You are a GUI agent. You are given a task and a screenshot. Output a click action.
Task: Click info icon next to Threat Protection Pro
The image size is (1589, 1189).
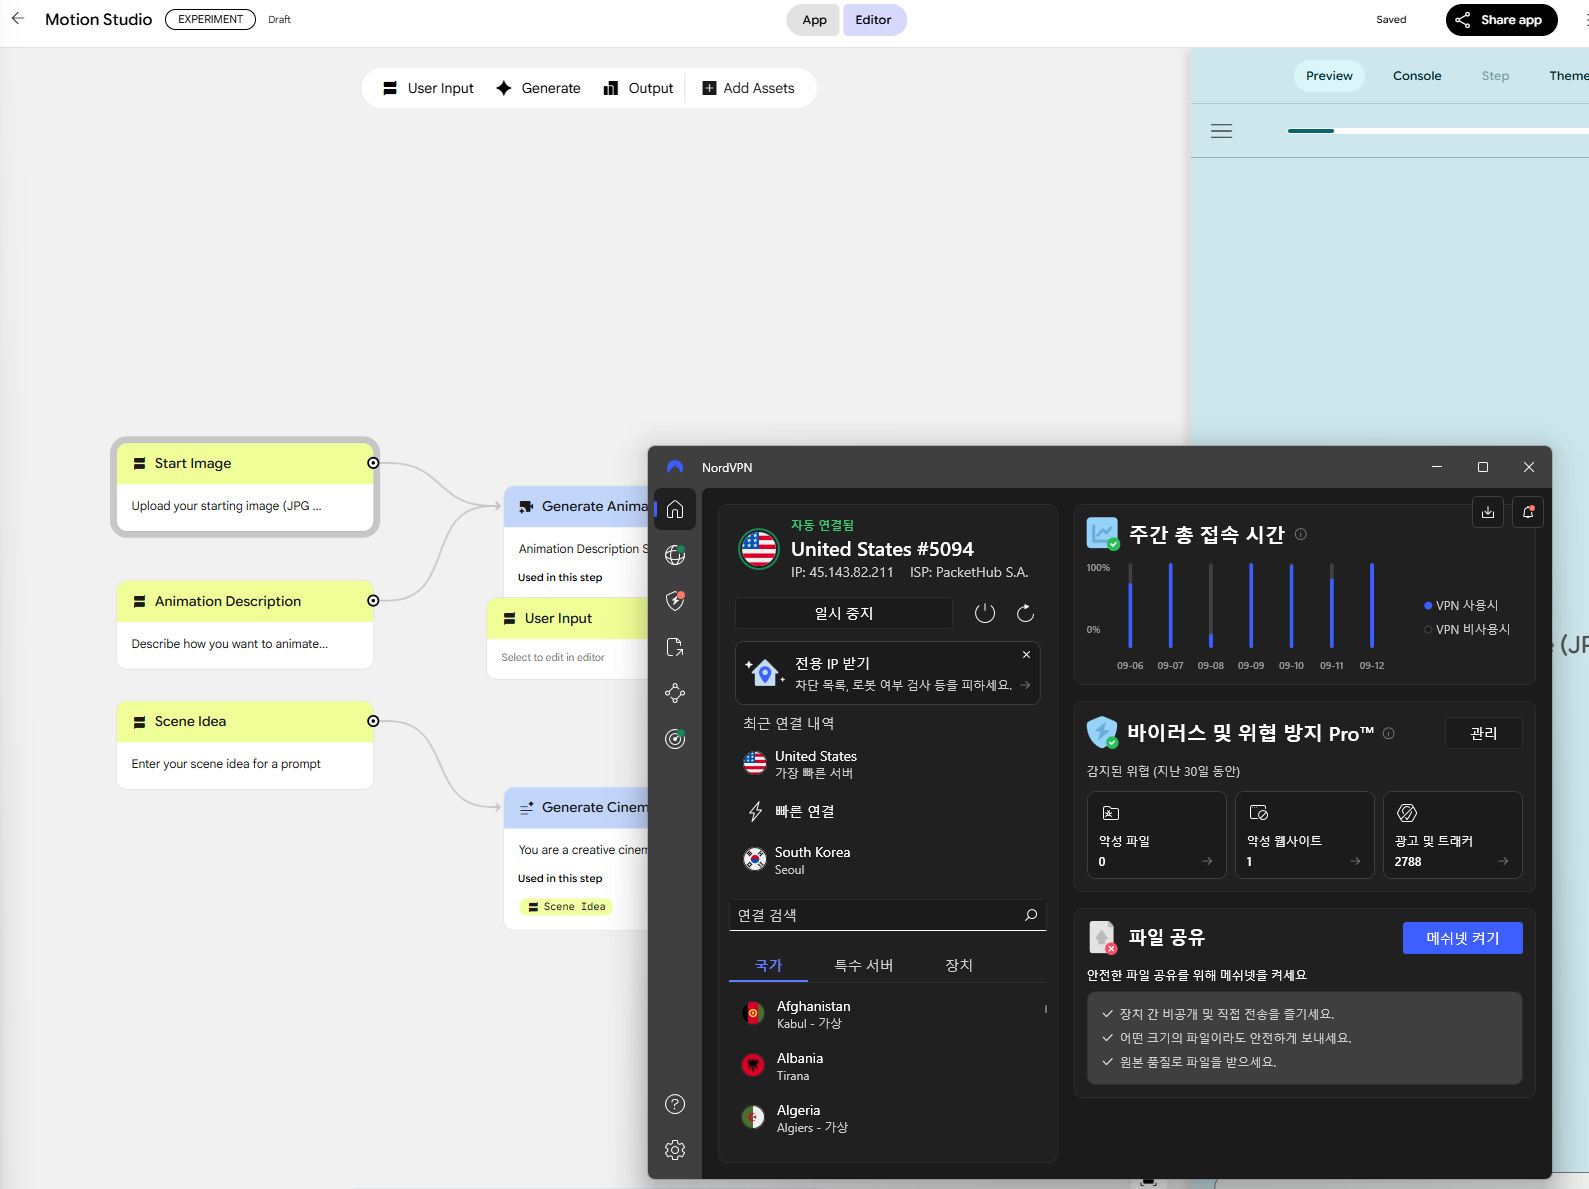[x=1388, y=733]
